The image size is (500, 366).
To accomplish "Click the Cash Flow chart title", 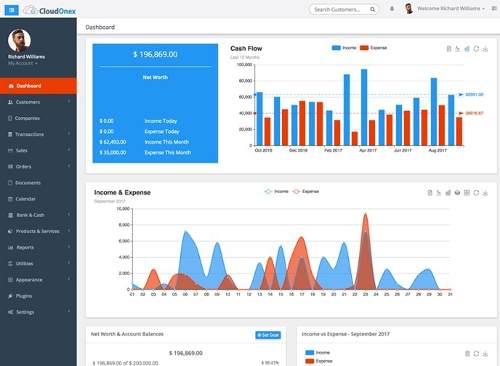I will (246, 49).
